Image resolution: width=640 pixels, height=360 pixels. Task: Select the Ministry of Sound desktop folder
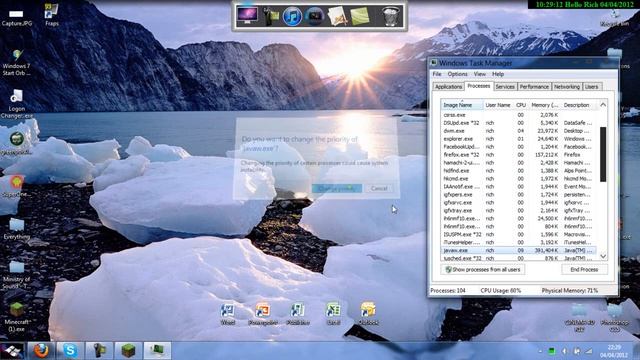pyautogui.click(x=16, y=275)
